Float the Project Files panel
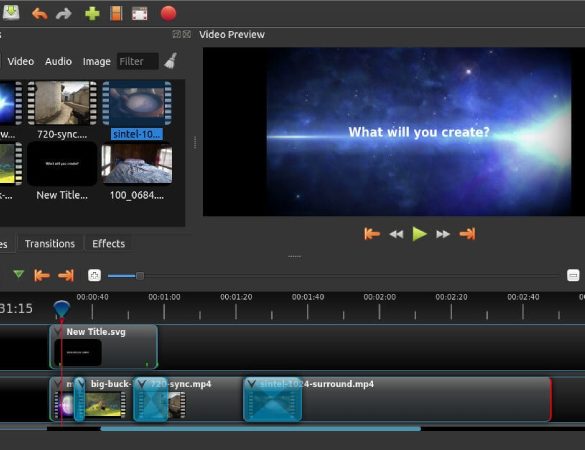The height and width of the screenshot is (450, 585). (x=176, y=34)
